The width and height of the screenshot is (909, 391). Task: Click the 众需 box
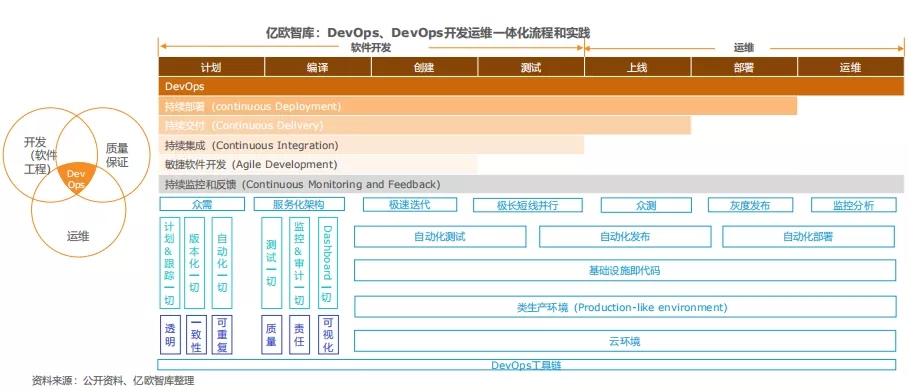[x=202, y=204]
